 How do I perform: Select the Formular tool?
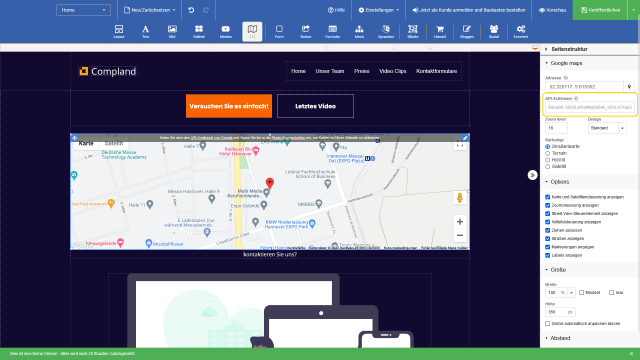click(333, 31)
